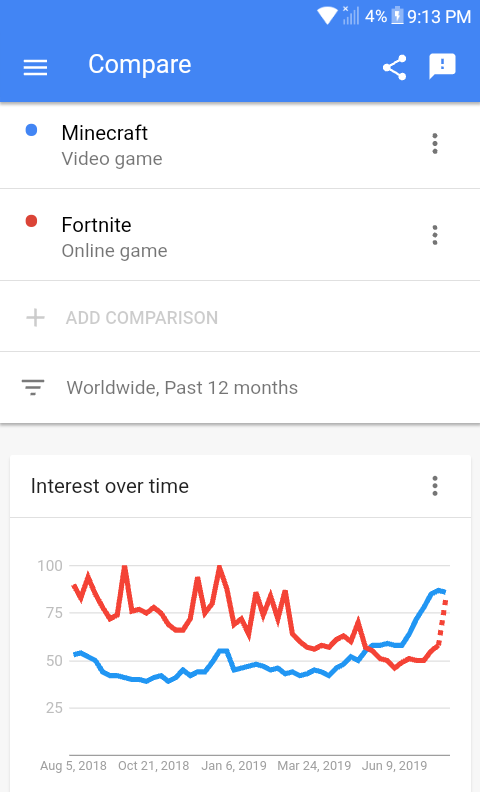Tap the Wi-Fi status bar icon
This screenshot has width=480, height=792.
click(x=327, y=16)
